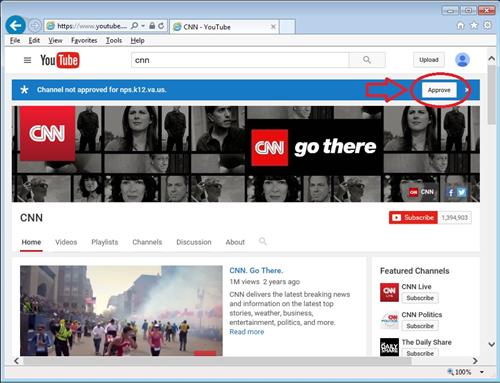Click the YouTube logo
The height and width of the screenshot is (383, 500).
pyautogui.click(x=60, y=60)
